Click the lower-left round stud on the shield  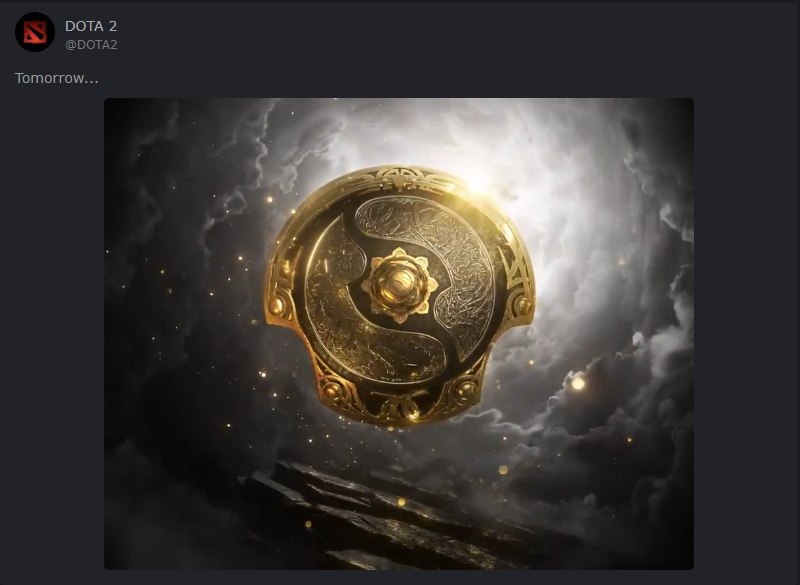333,391
